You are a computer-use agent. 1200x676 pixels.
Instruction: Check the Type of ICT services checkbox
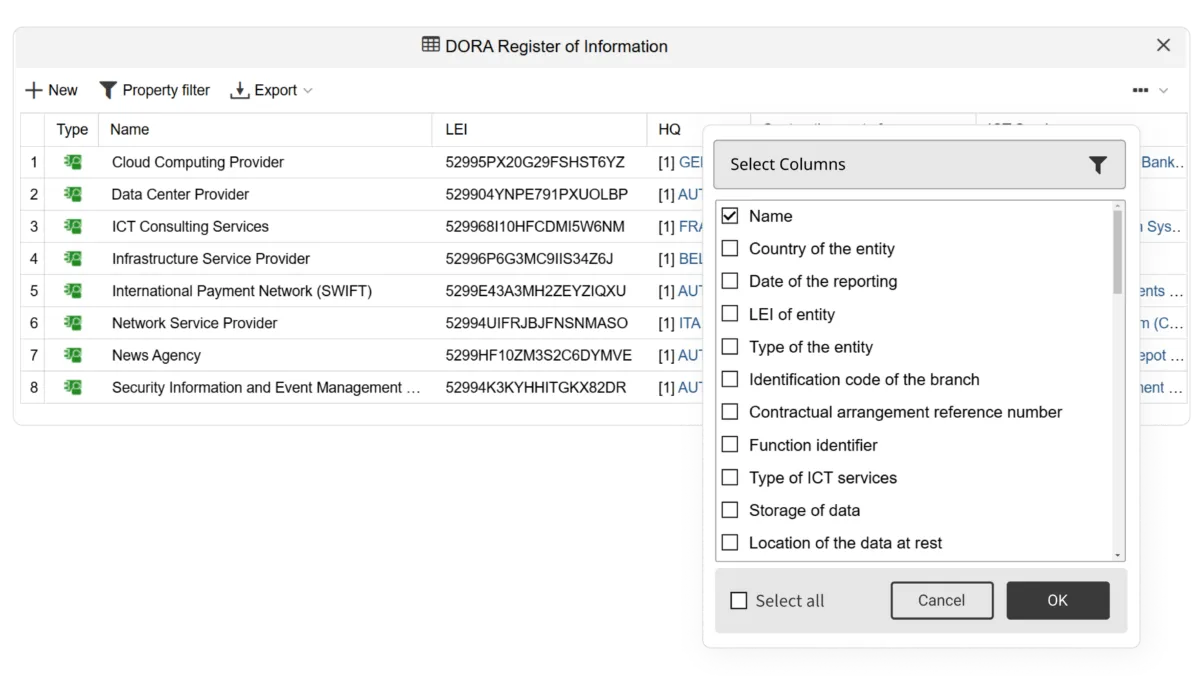730,477
